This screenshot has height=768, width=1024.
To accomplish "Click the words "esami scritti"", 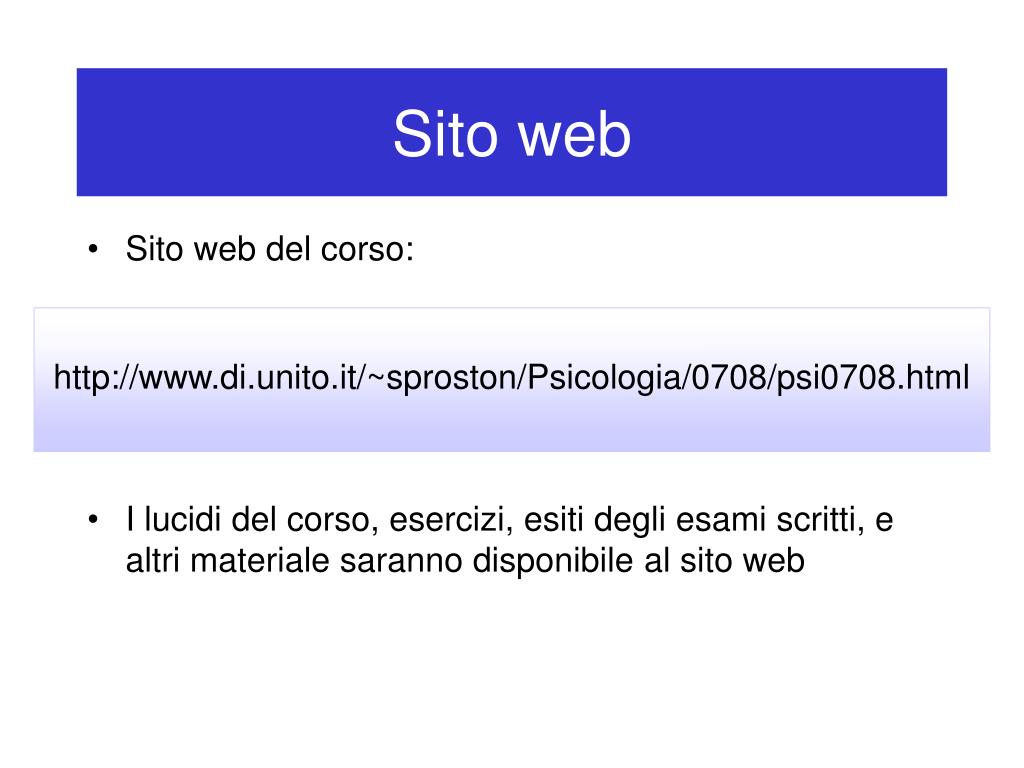I will click(770, 520).
